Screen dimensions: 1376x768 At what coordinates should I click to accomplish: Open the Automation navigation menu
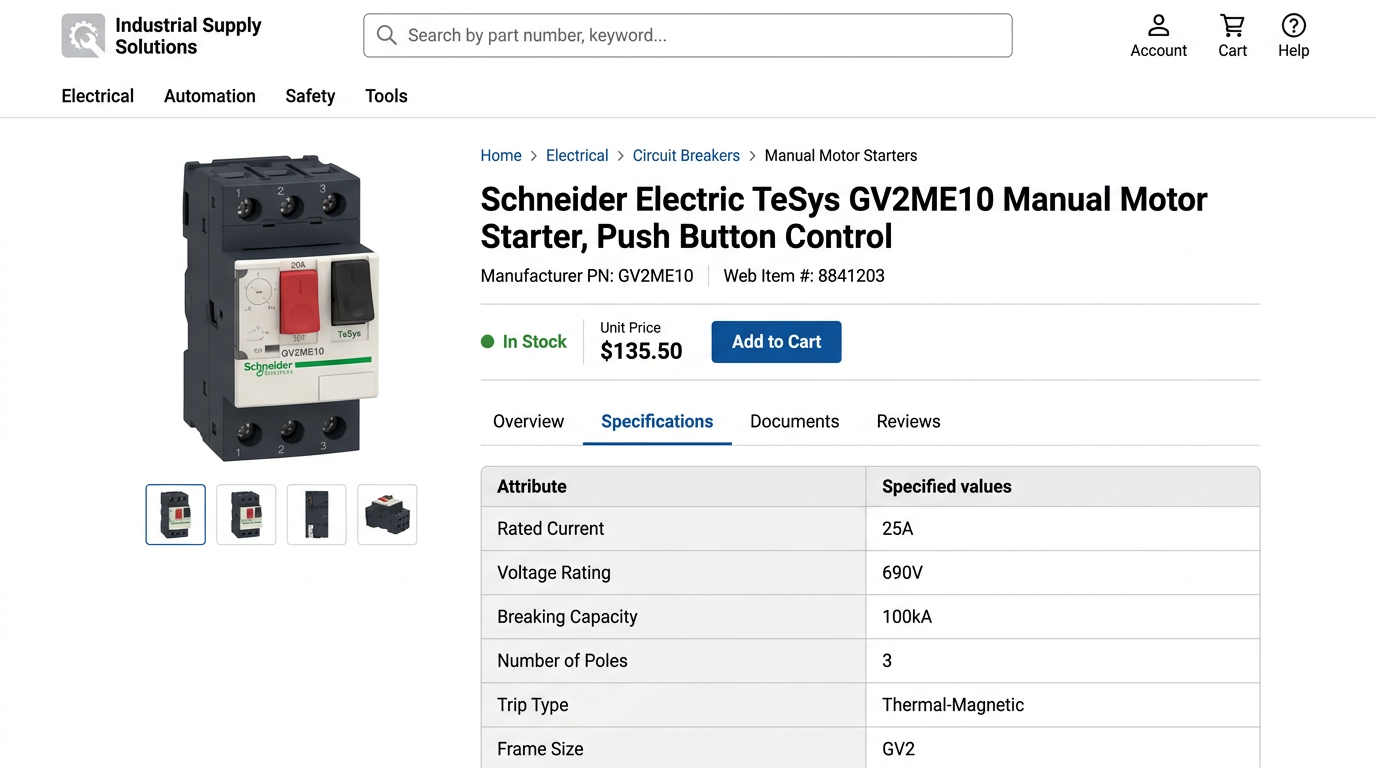coord(210,96)
